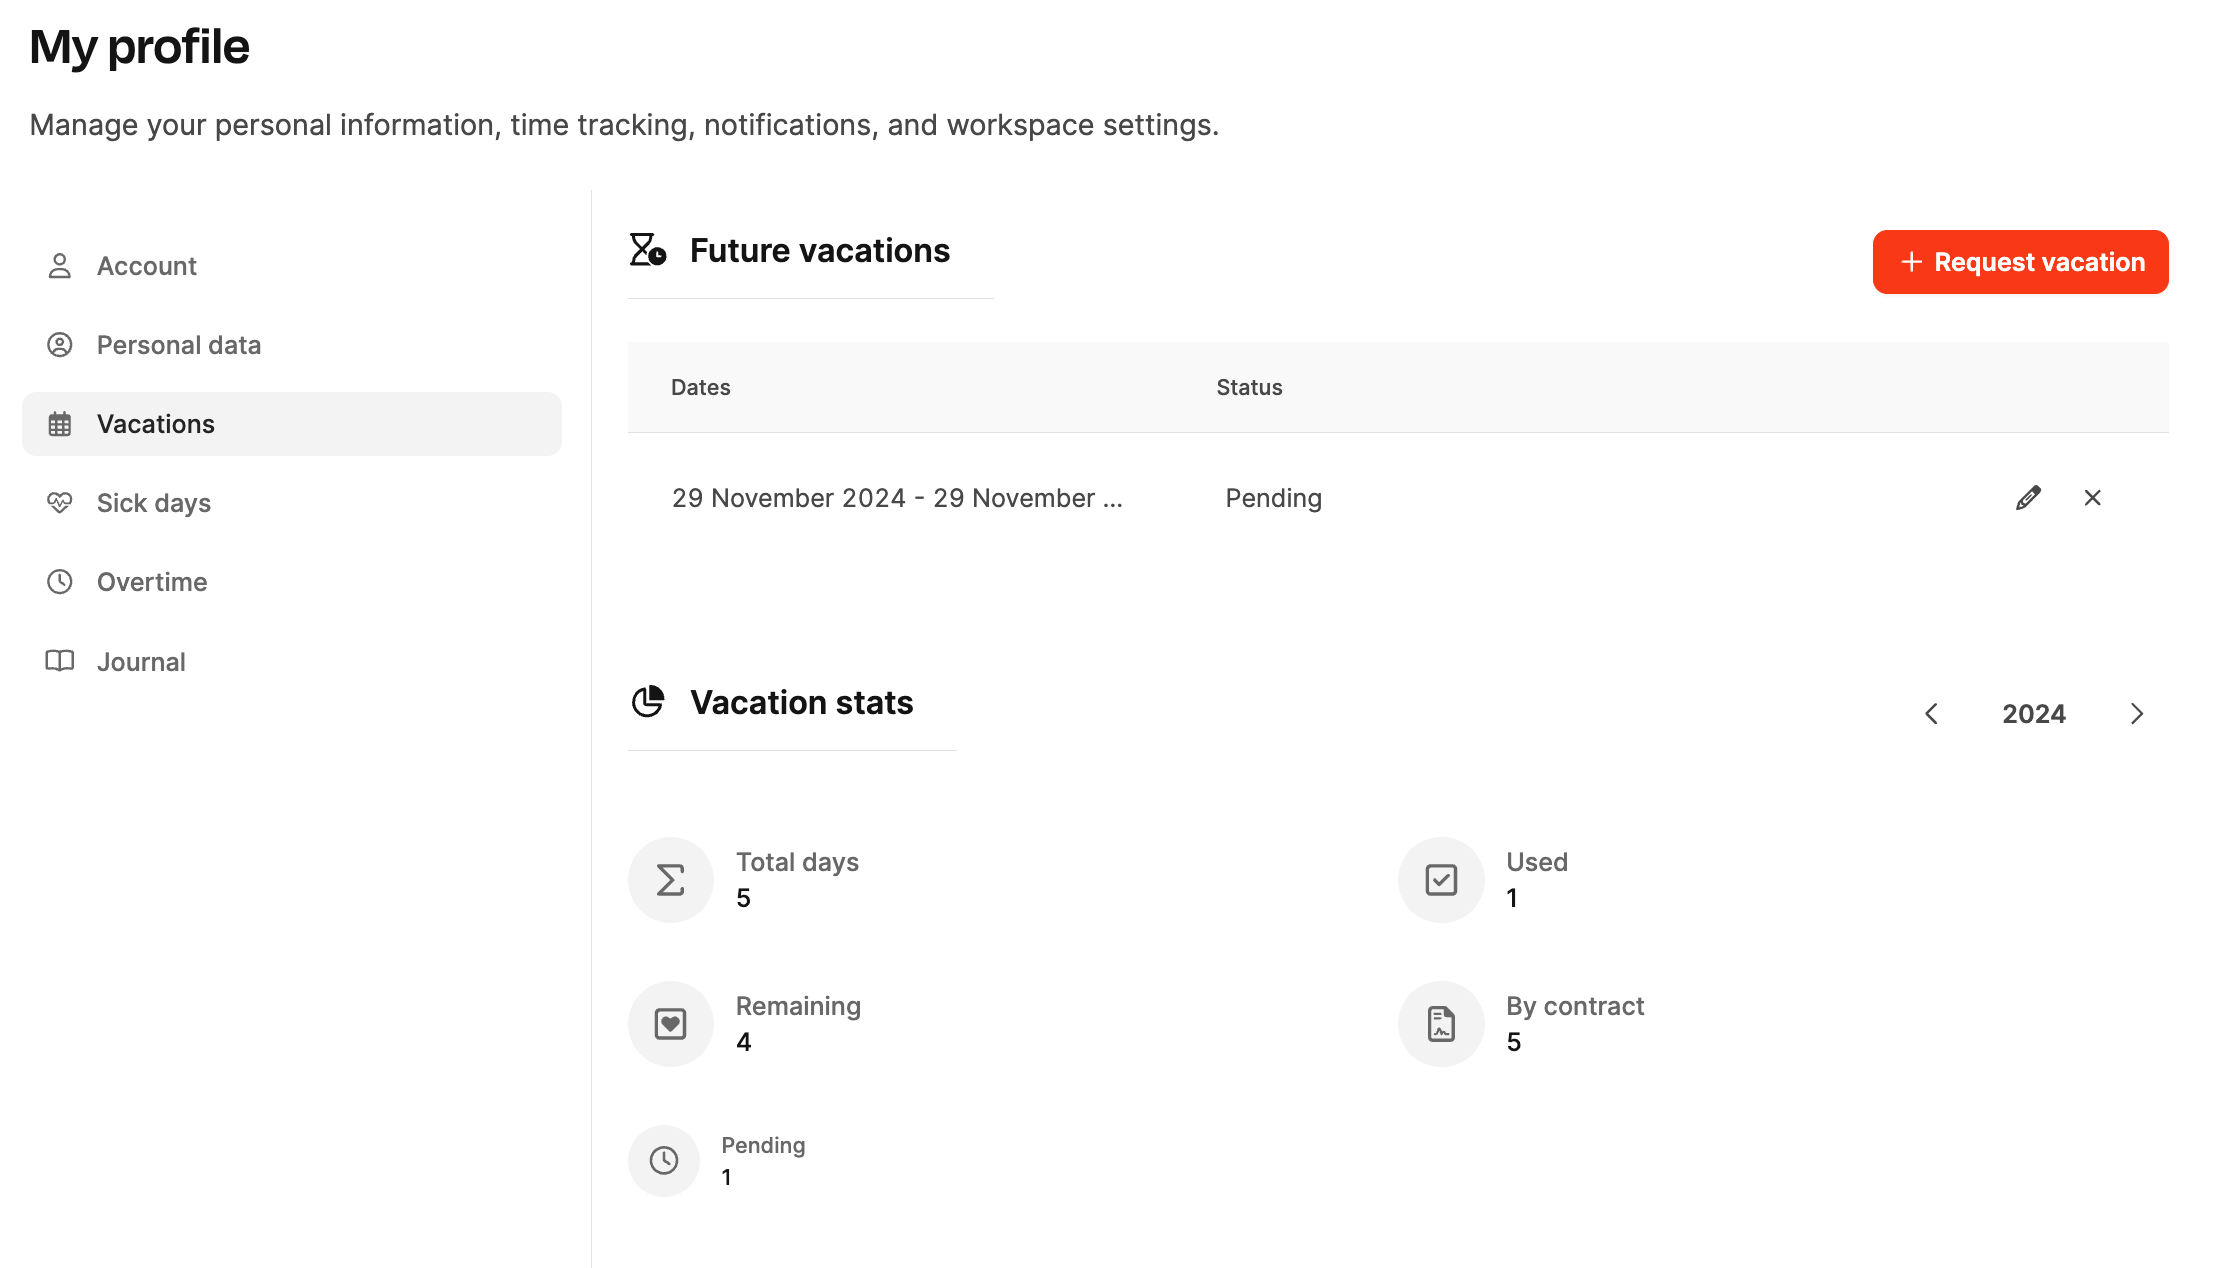2236x1268 pixels.
Task: Open the Journal section
Action: click(140, 662)
